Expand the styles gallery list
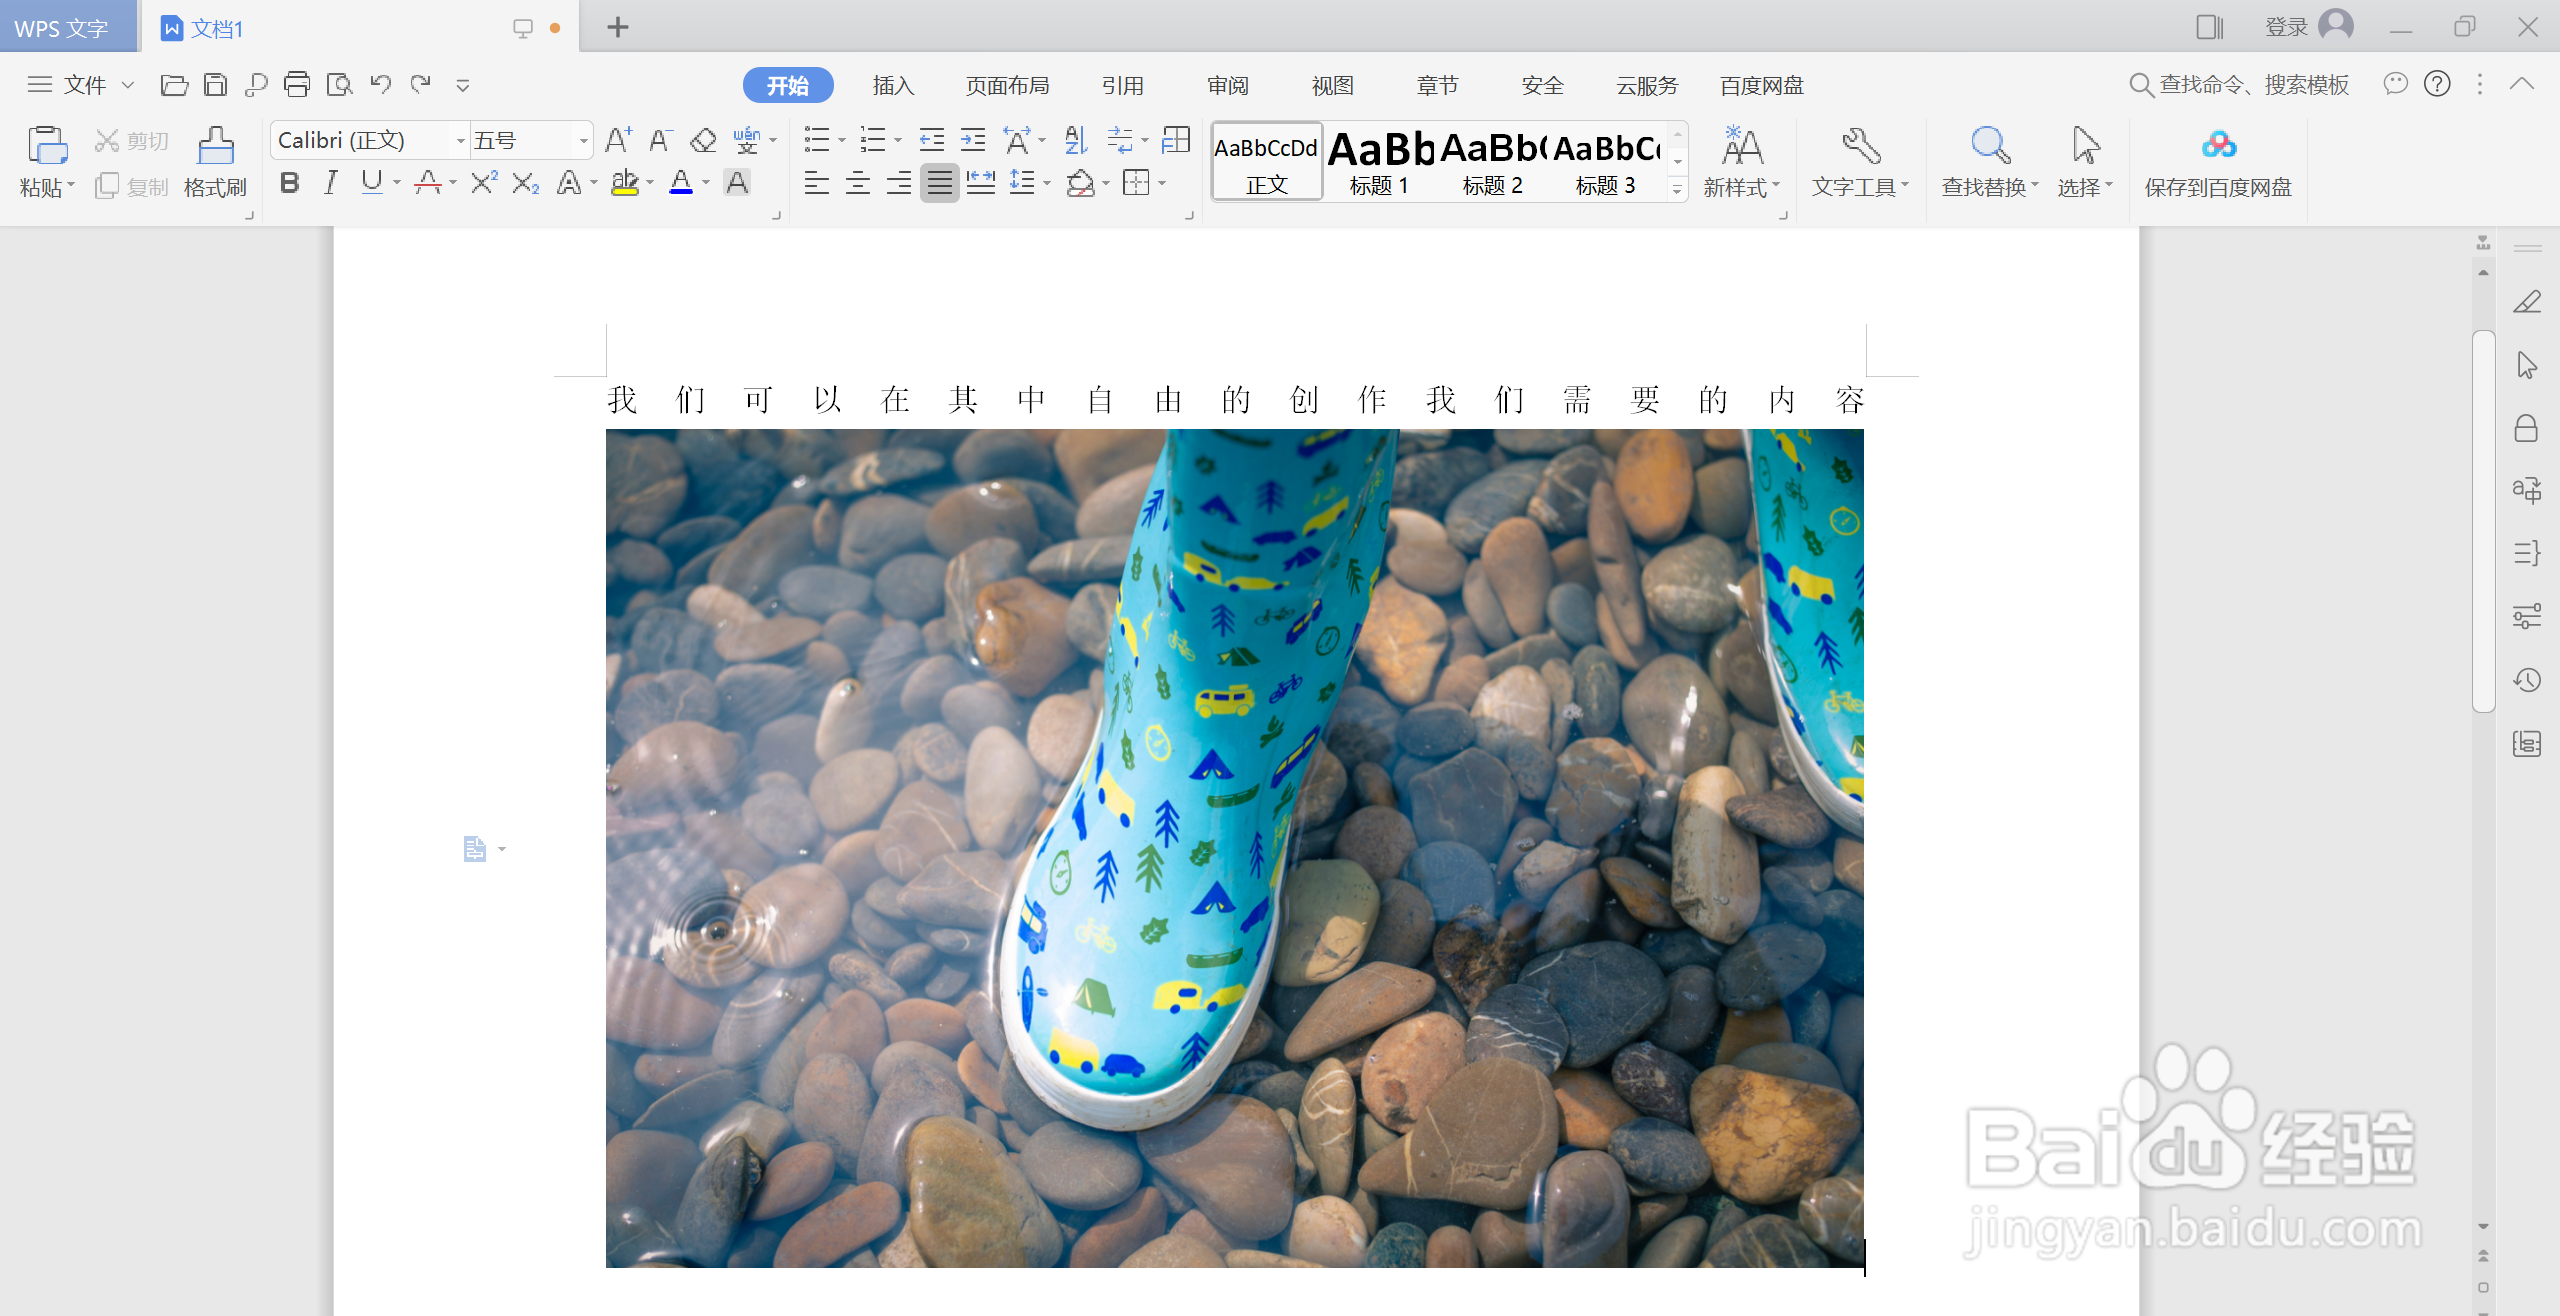2560x1316 pixels. click(1678, 190)
